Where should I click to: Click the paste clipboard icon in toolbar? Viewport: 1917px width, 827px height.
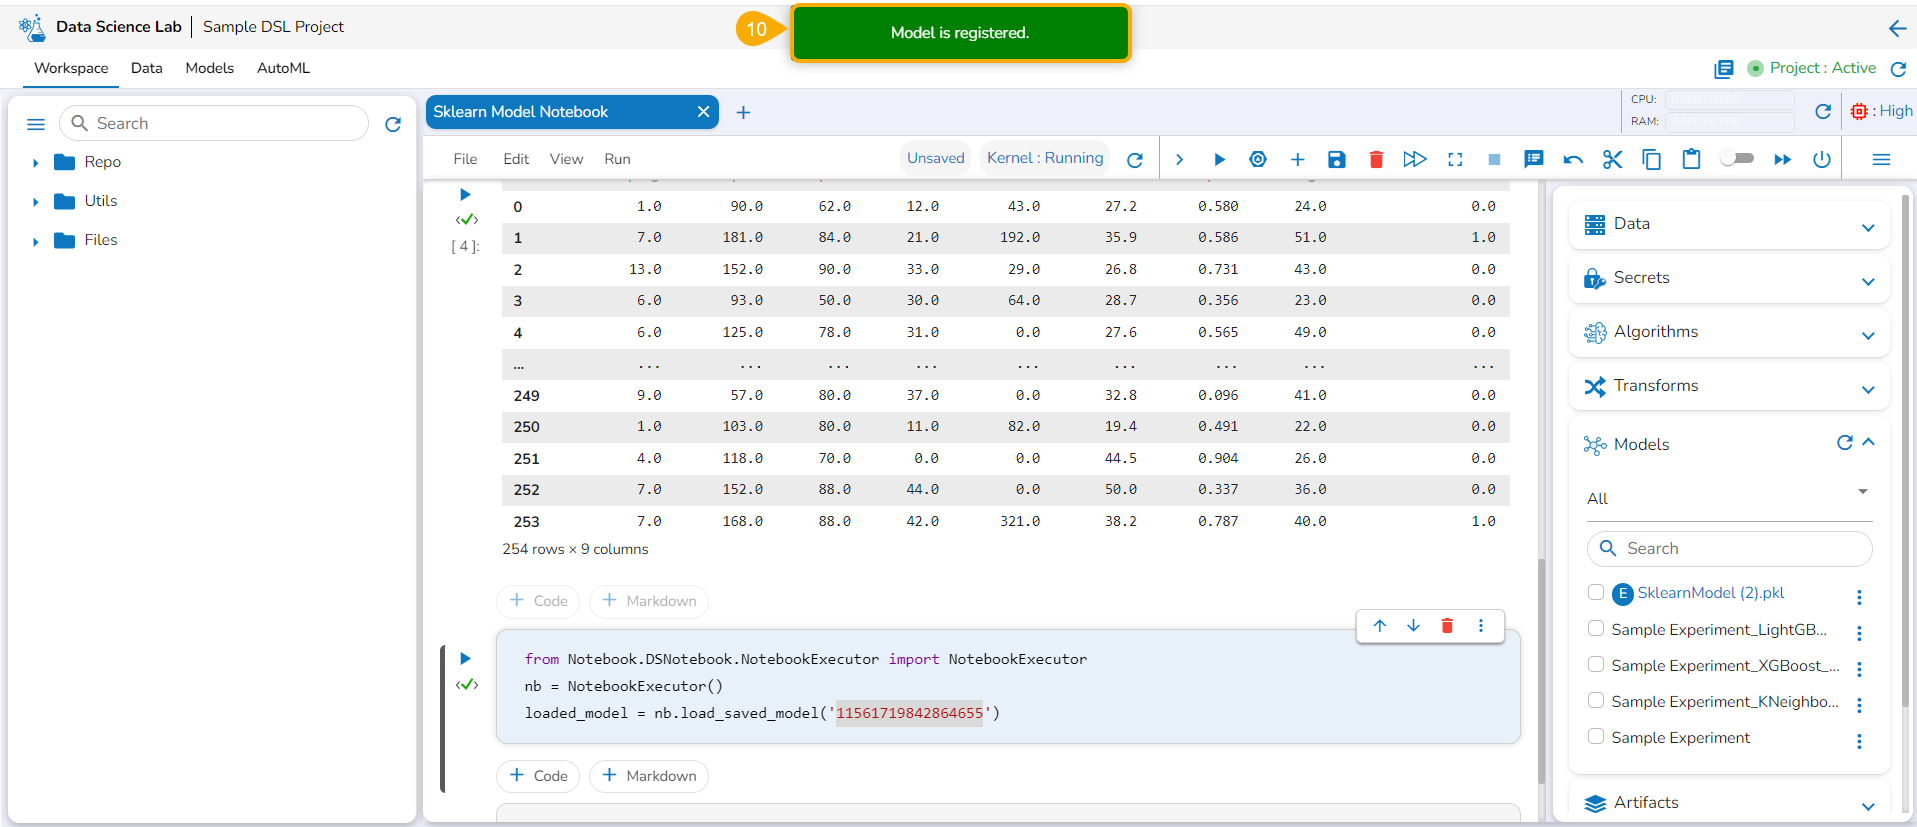pos(1691,160)
